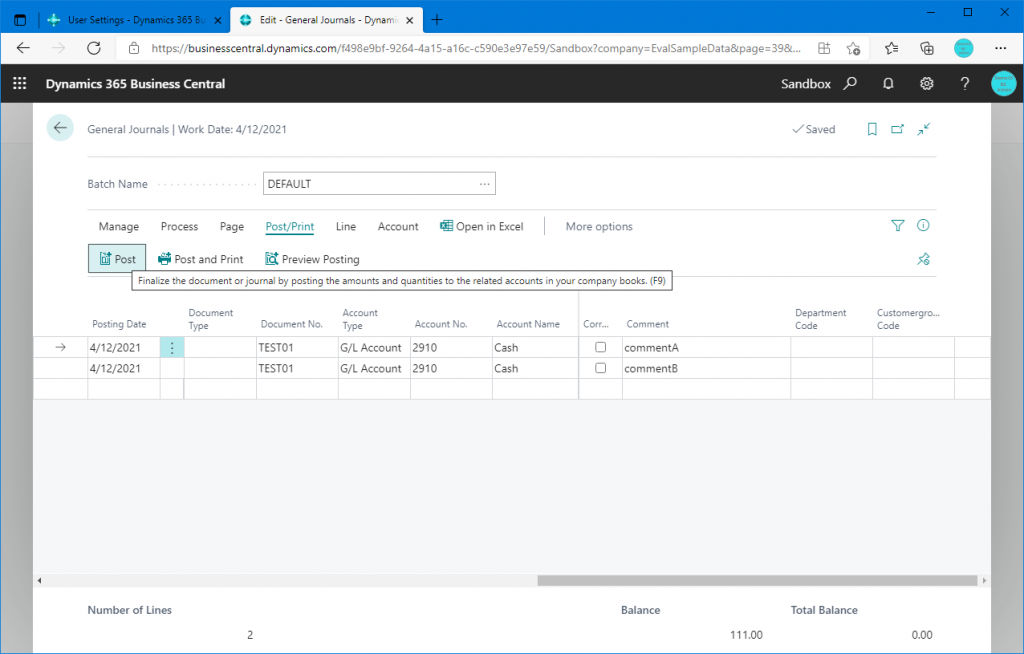Toggle Correction checkbox for commentB row
The image size is (1024, 654).
coord(600,368)
